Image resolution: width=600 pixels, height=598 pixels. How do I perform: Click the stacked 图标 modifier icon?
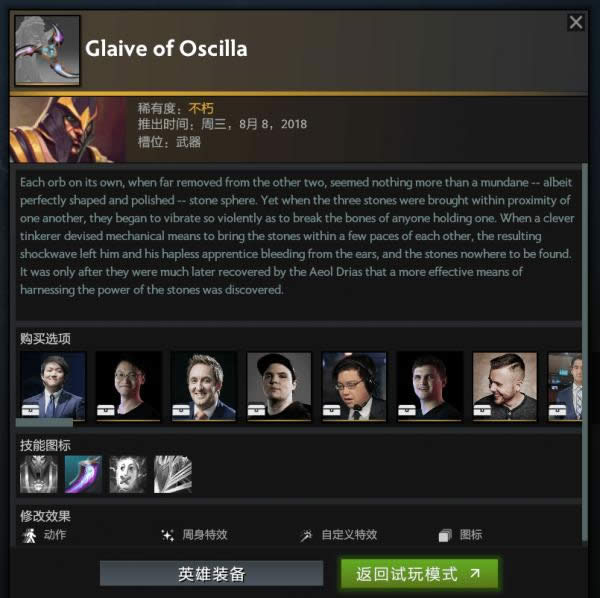click(x=445, y=535)
